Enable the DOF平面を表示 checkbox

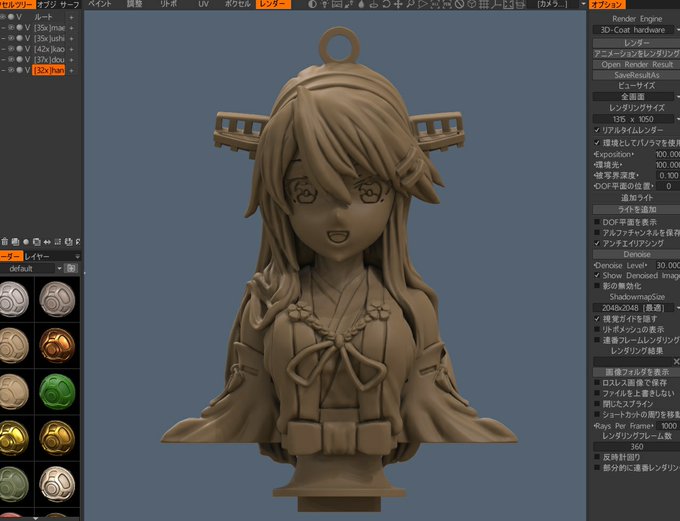coord(597,222)
